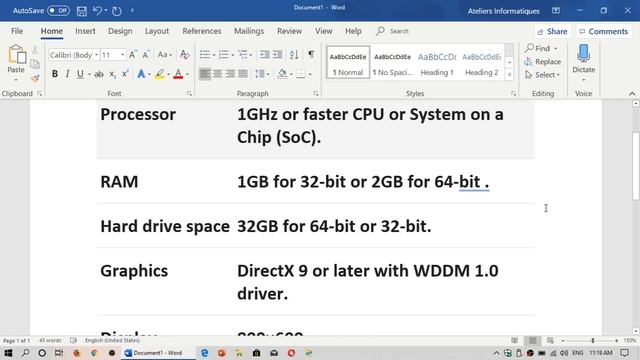This screenshot has width=640, height=360.
Task: Open Windows Start menu
Action: [8, 353]
